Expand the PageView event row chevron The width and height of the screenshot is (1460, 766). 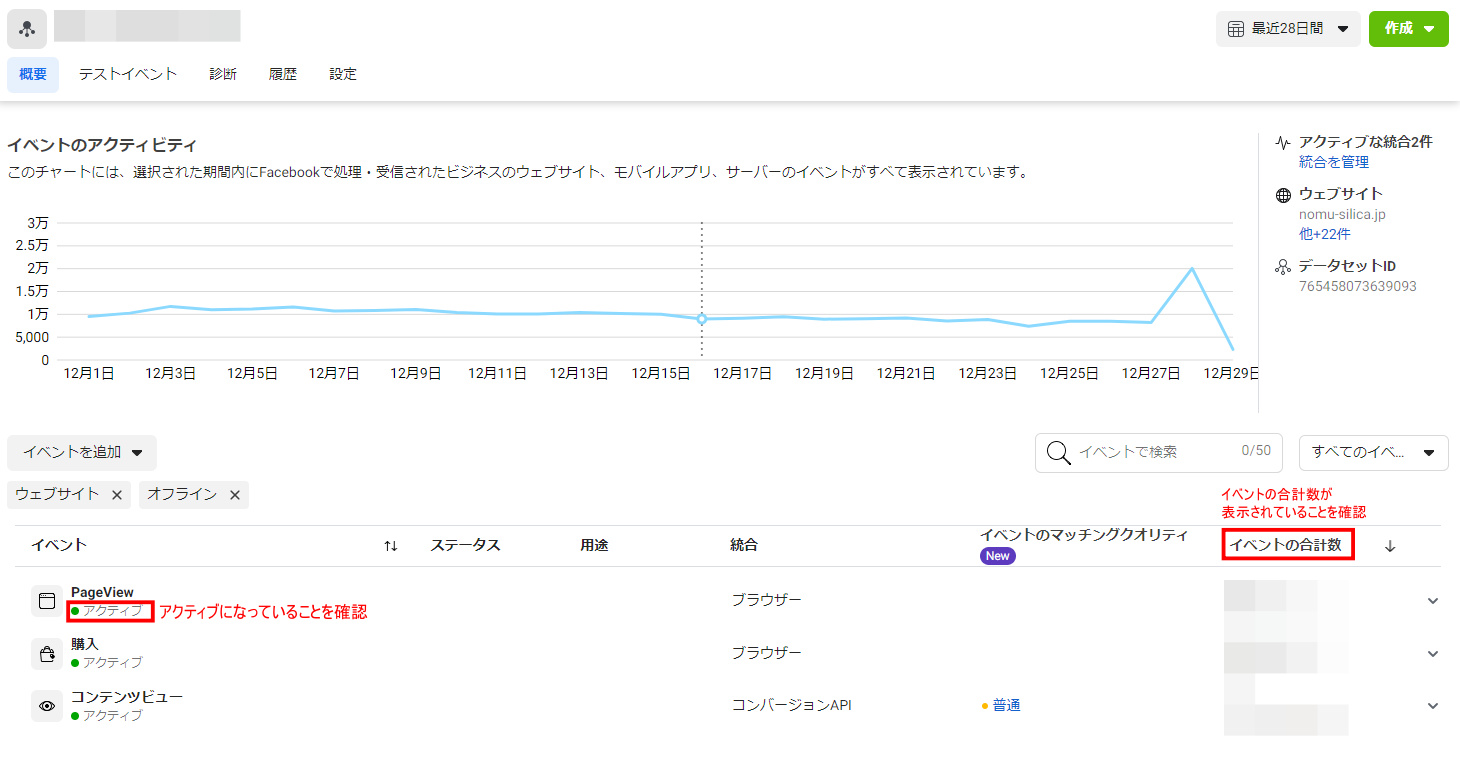[x=1432, y=601]
